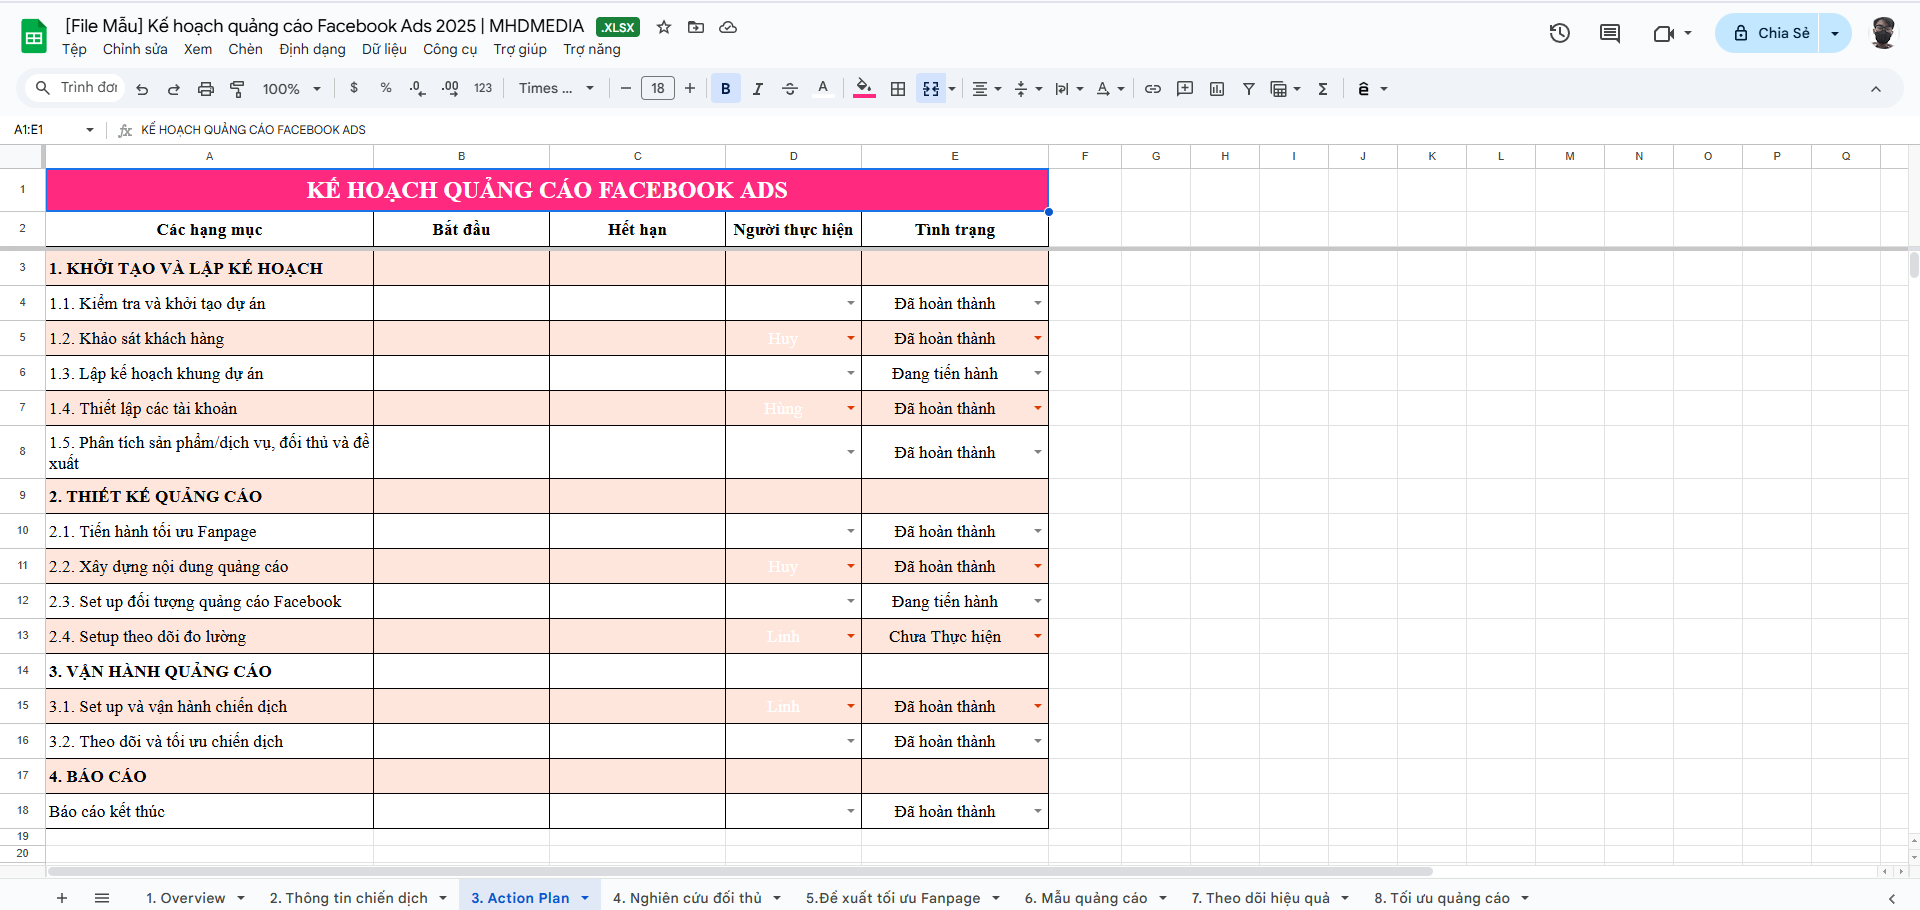Viewport: 1920px width, 910px height.
Task: Open horizontal align dropdown
Action: coord(987,89)
